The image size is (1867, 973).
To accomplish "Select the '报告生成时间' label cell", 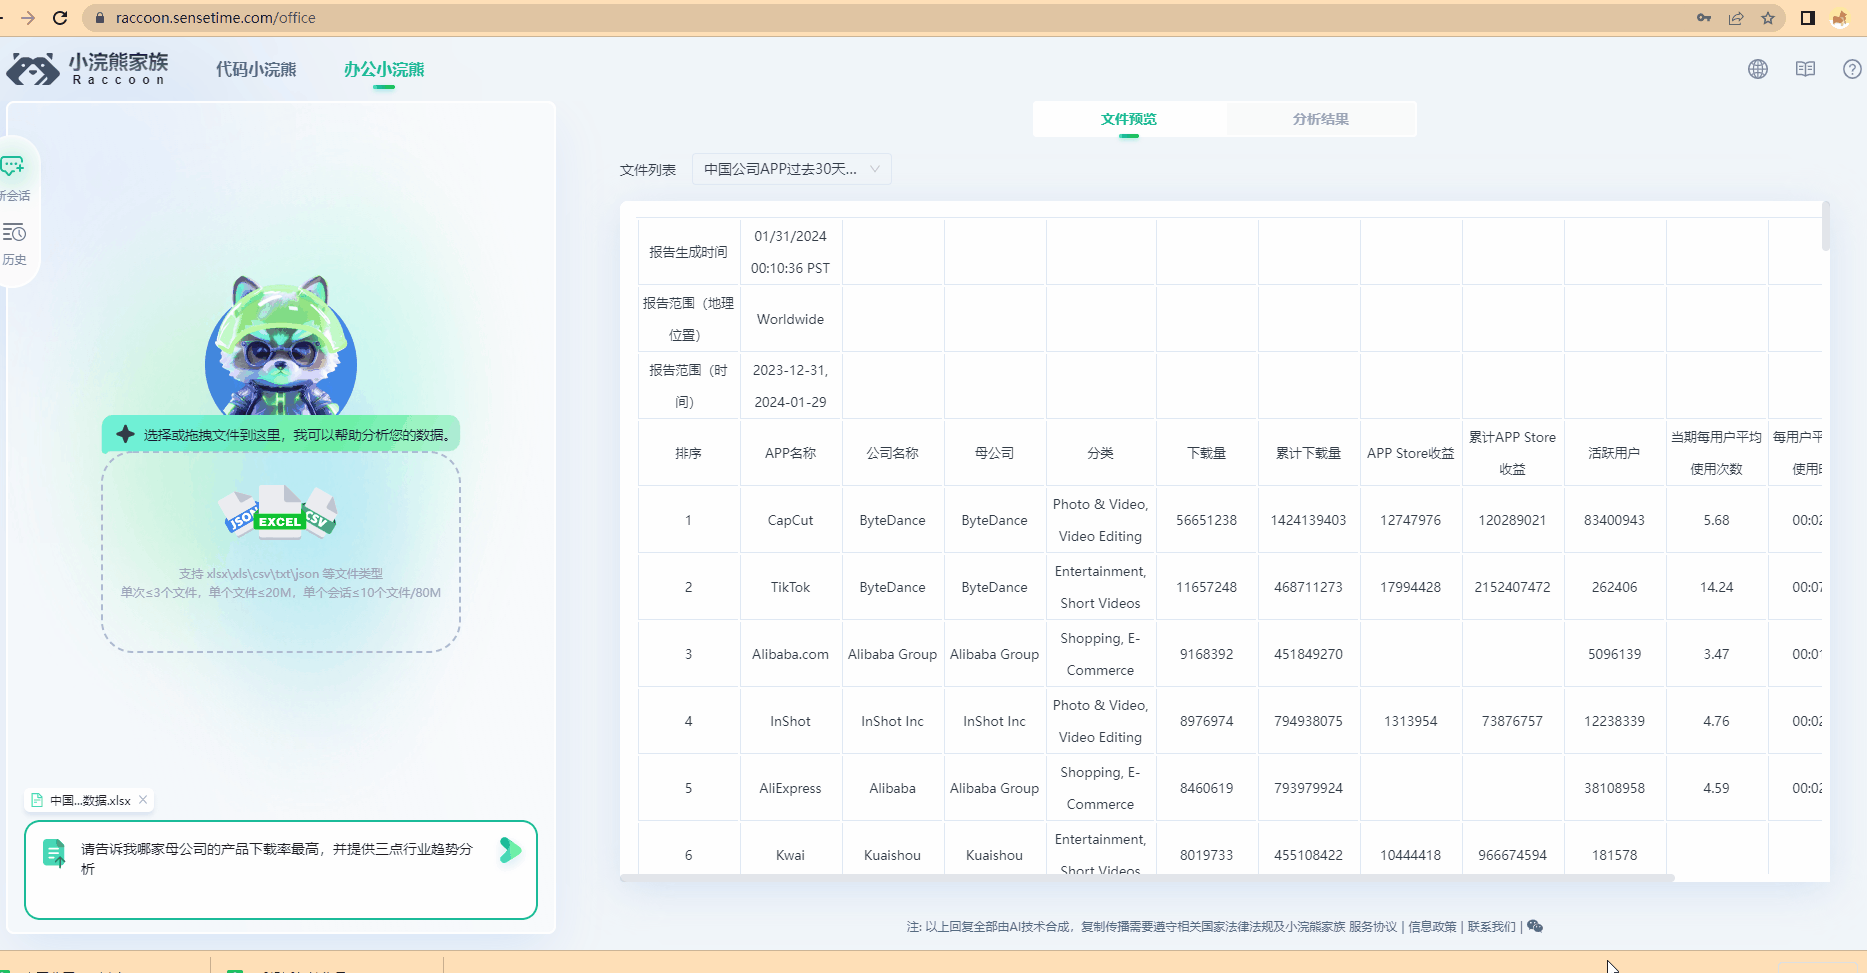I will tap(688, 252).
